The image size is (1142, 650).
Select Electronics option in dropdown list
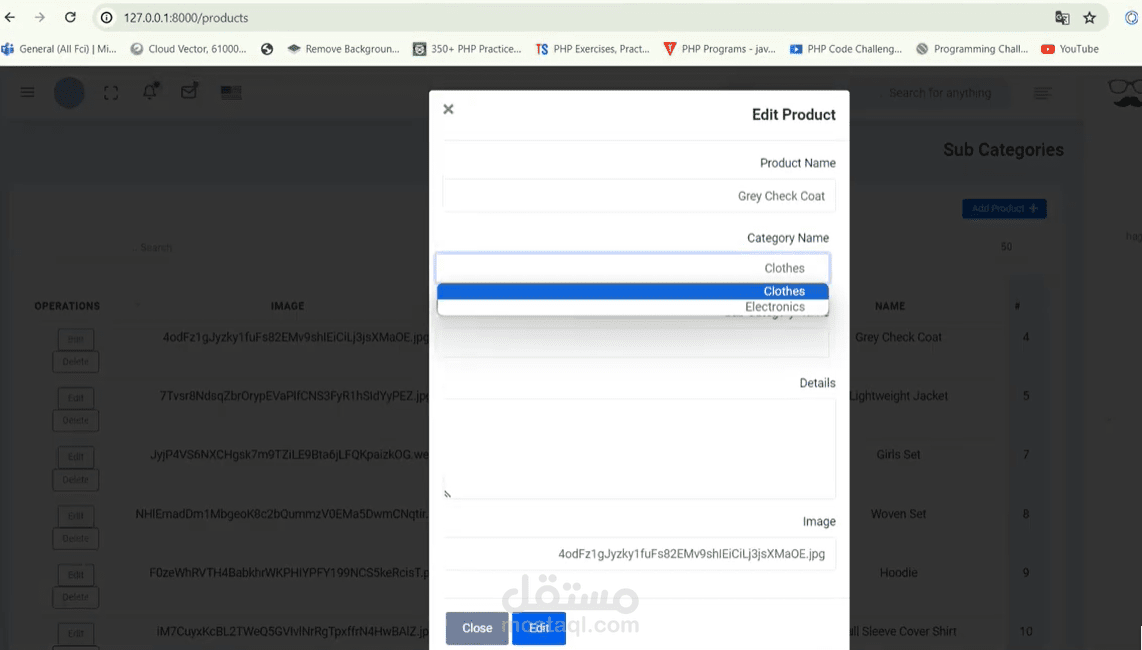(x=632, y=307)
